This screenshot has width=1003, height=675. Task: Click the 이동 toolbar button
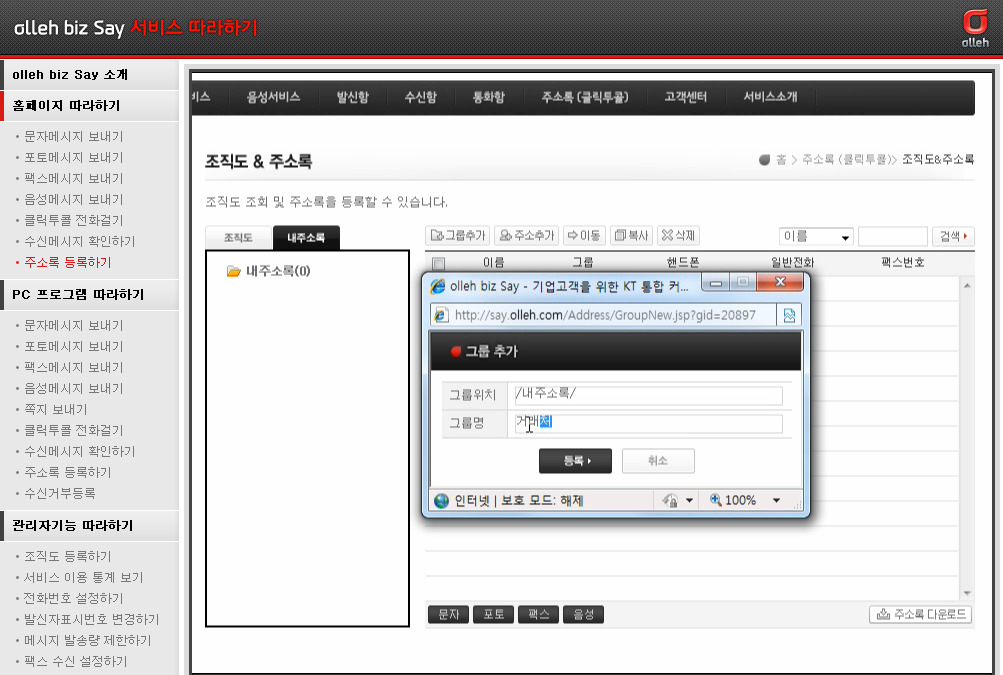[x=584, y=235]
